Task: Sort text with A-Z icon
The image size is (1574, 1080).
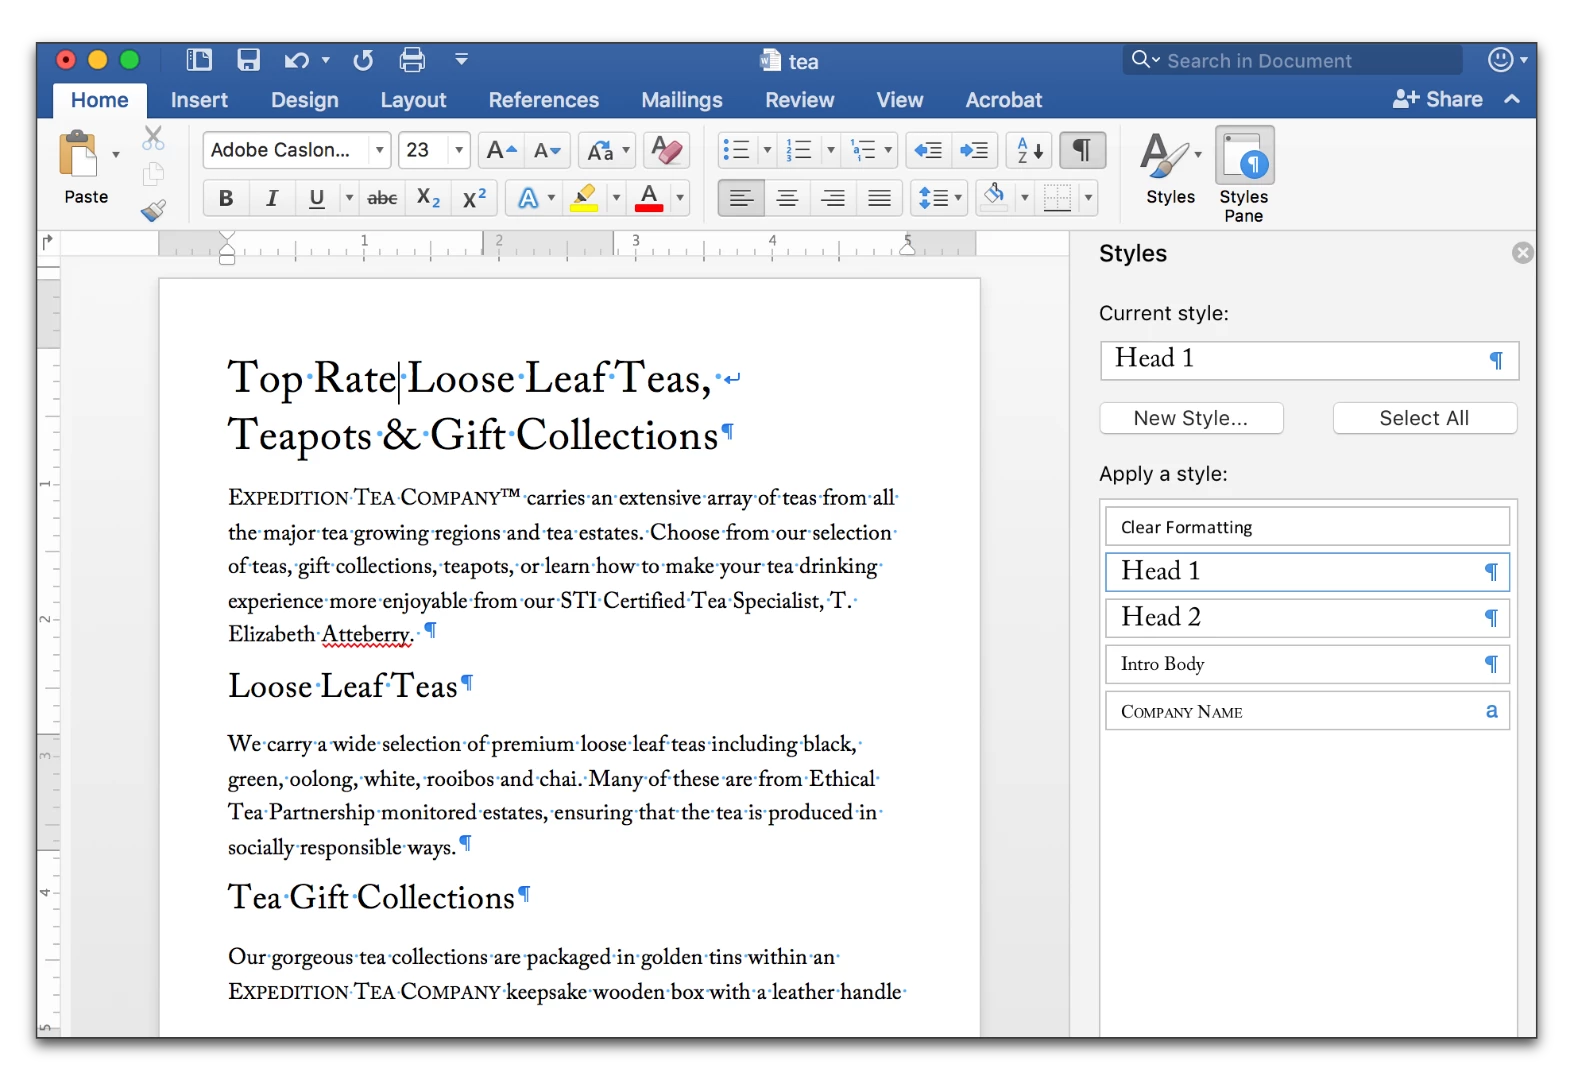Action: tap(1029, 150)
